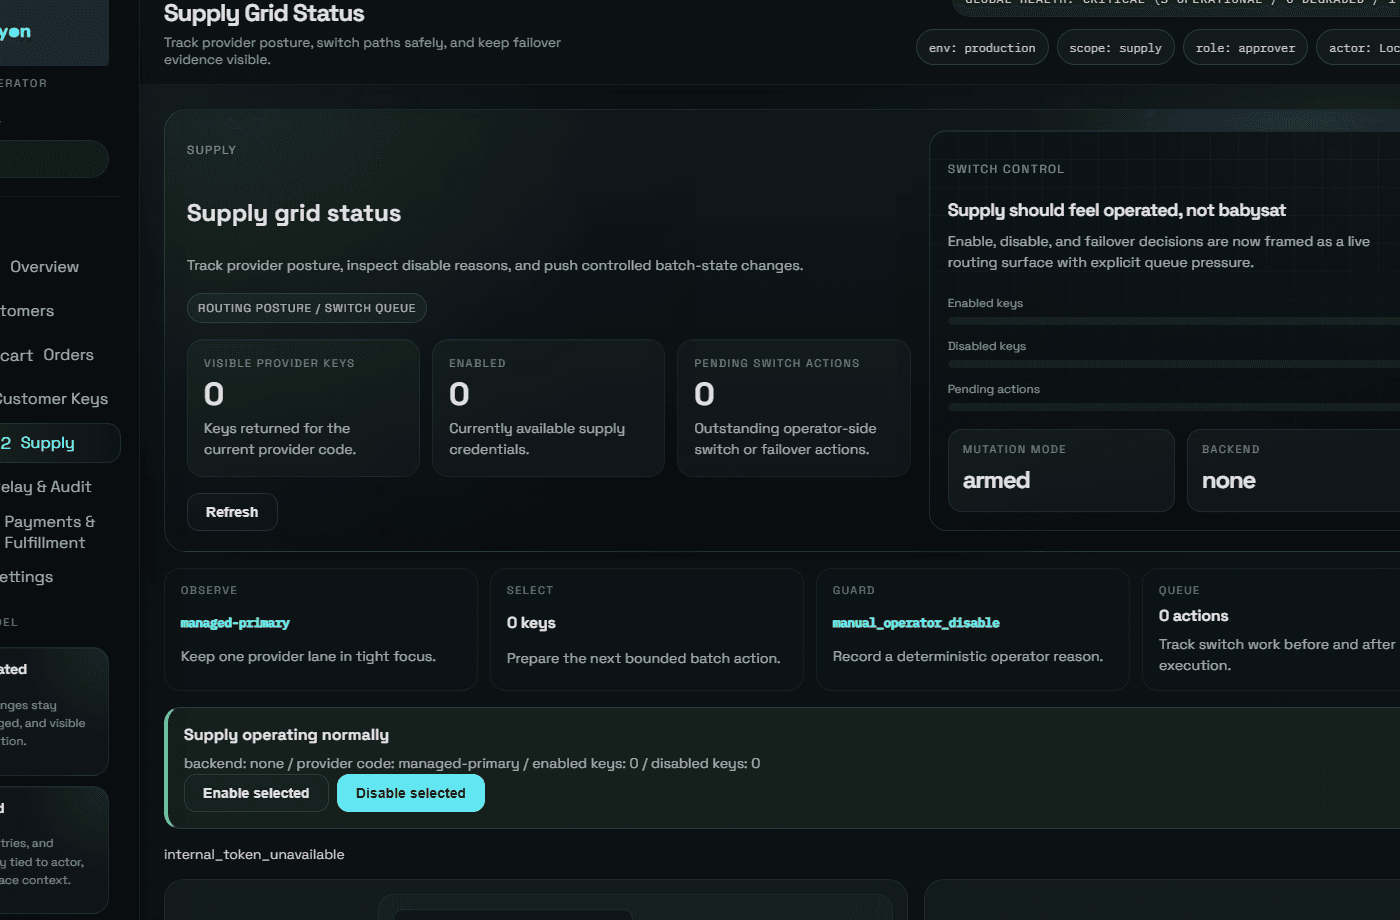Click the Enabled keys progress bar

(1170, 321)
